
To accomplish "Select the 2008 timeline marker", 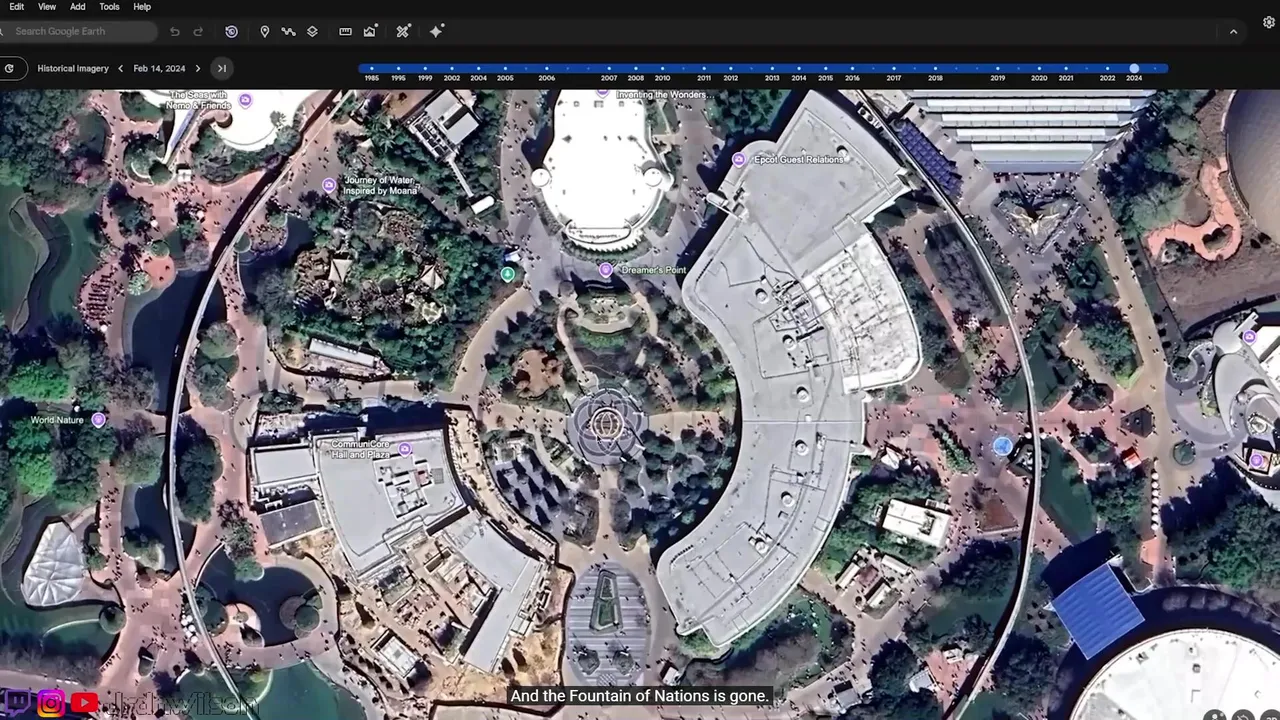I will tap(636, 69).
